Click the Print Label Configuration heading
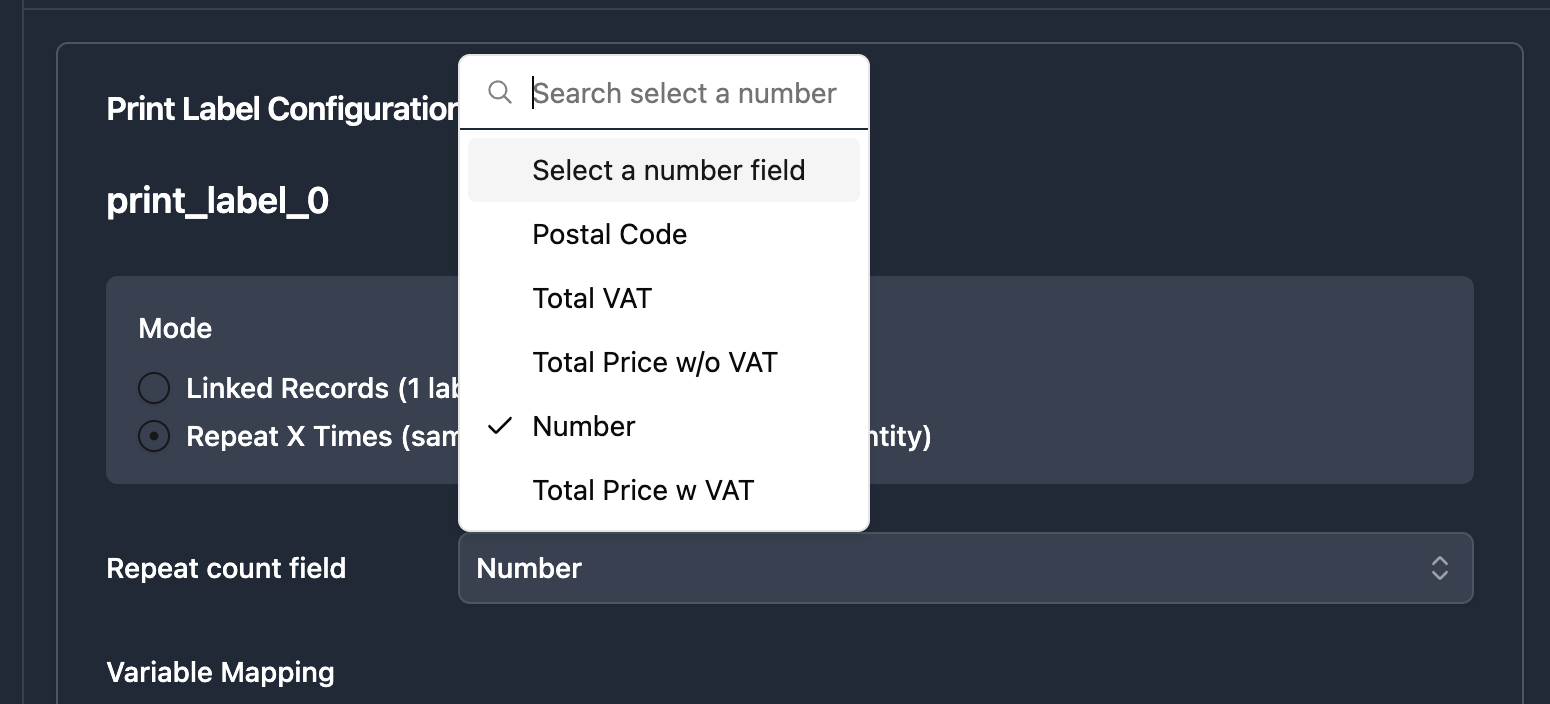This screenshot has height=704, width=1550. coord(282,109)
